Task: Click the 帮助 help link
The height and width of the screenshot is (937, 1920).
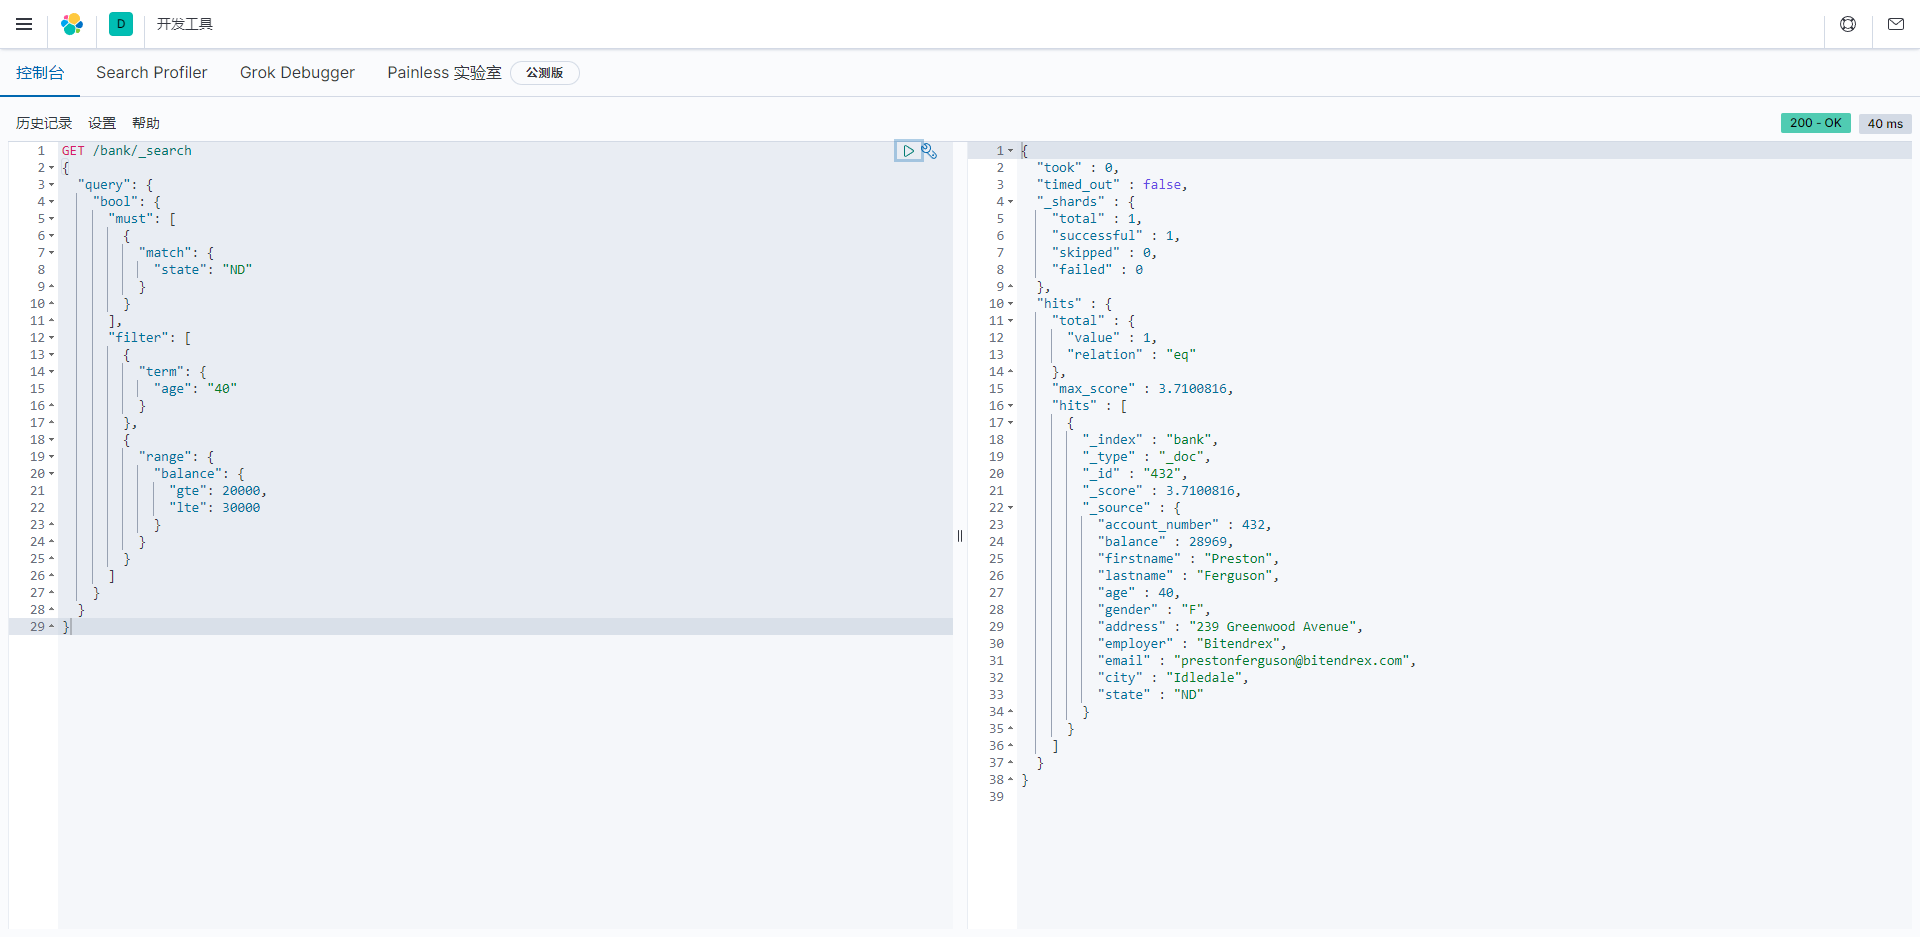Action: point(146,123)
